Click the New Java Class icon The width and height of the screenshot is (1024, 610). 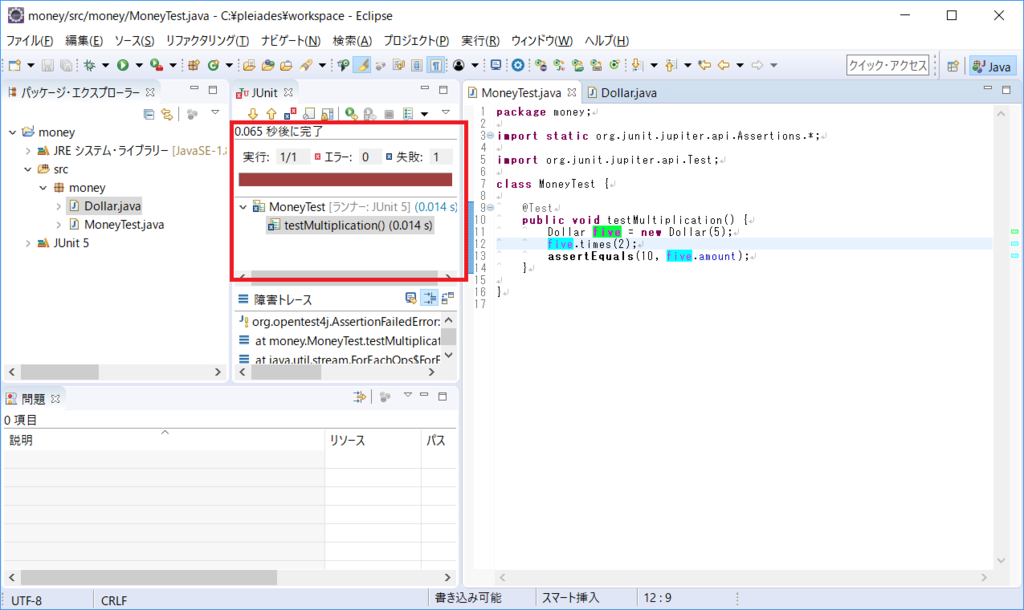(x=213, y=65)
